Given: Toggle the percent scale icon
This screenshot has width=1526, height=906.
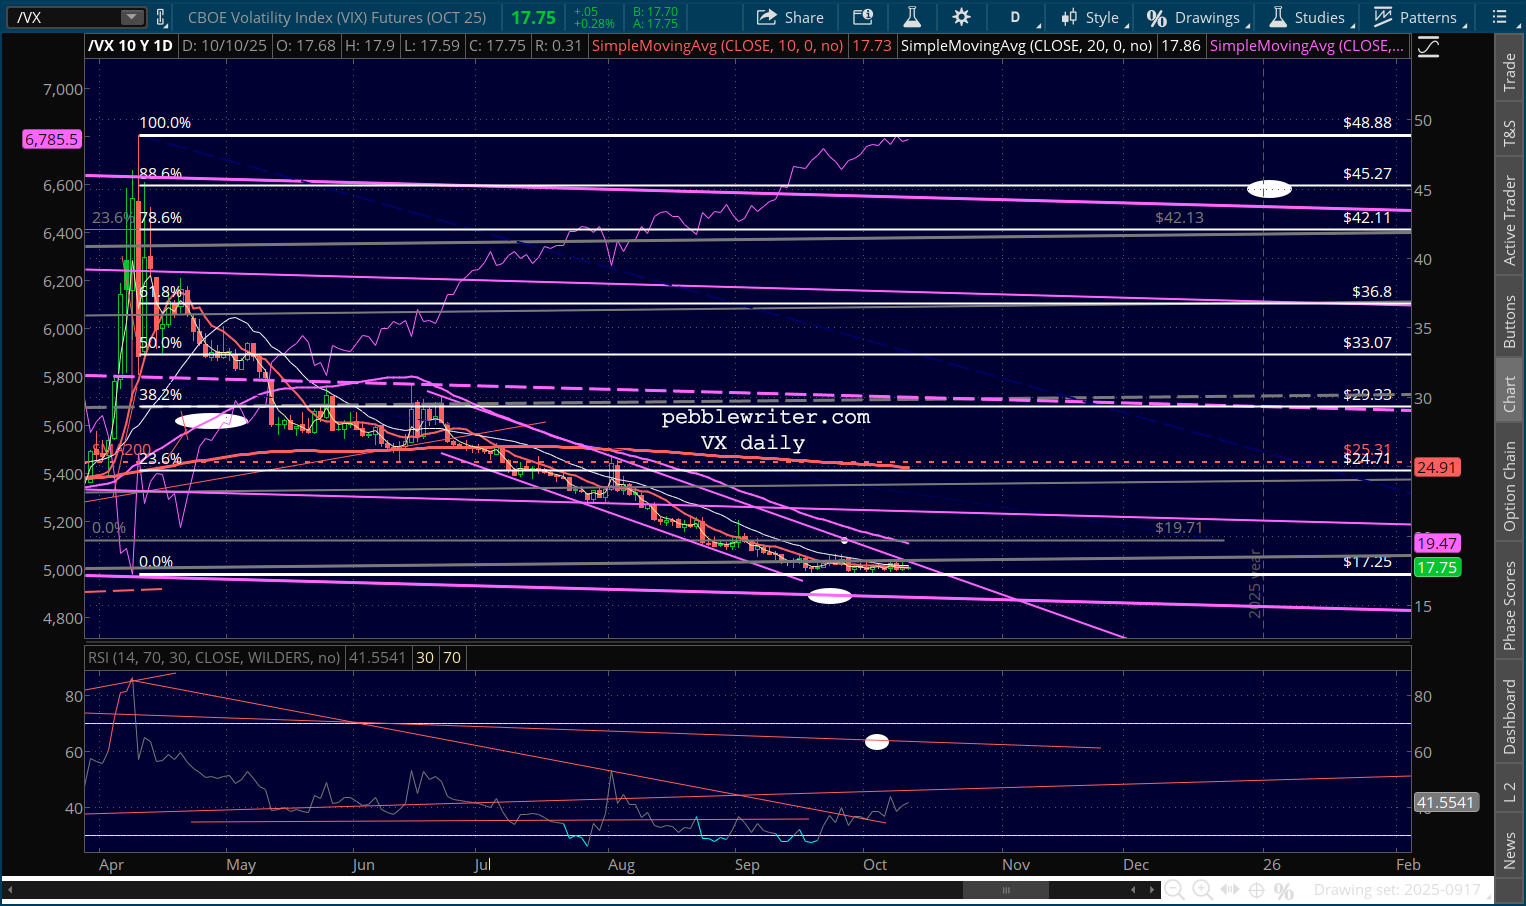Looking at the screenshot, I should tap(1284, 890).
